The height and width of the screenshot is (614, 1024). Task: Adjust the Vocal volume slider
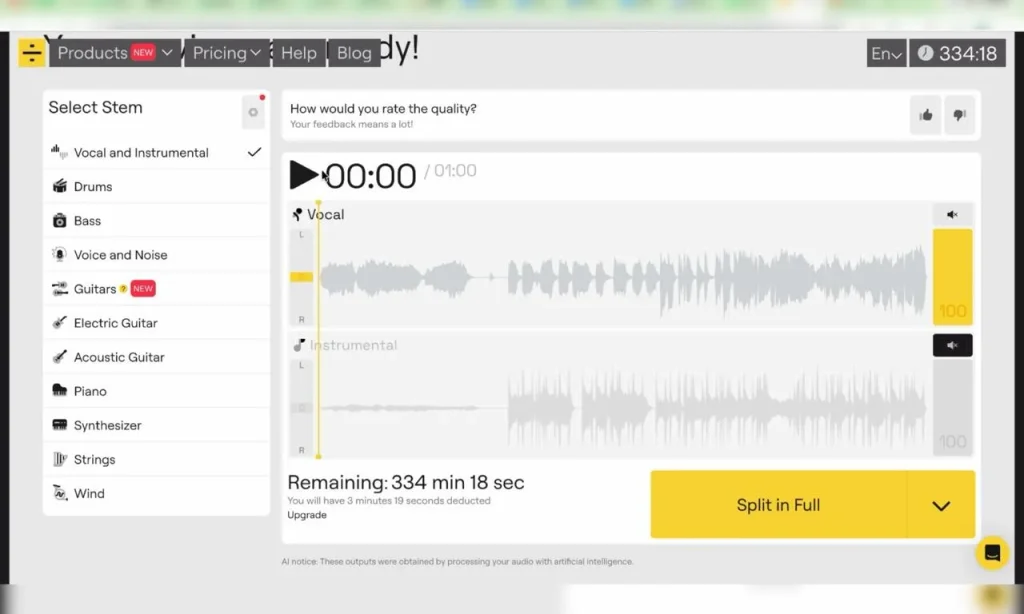click(952, 277)
